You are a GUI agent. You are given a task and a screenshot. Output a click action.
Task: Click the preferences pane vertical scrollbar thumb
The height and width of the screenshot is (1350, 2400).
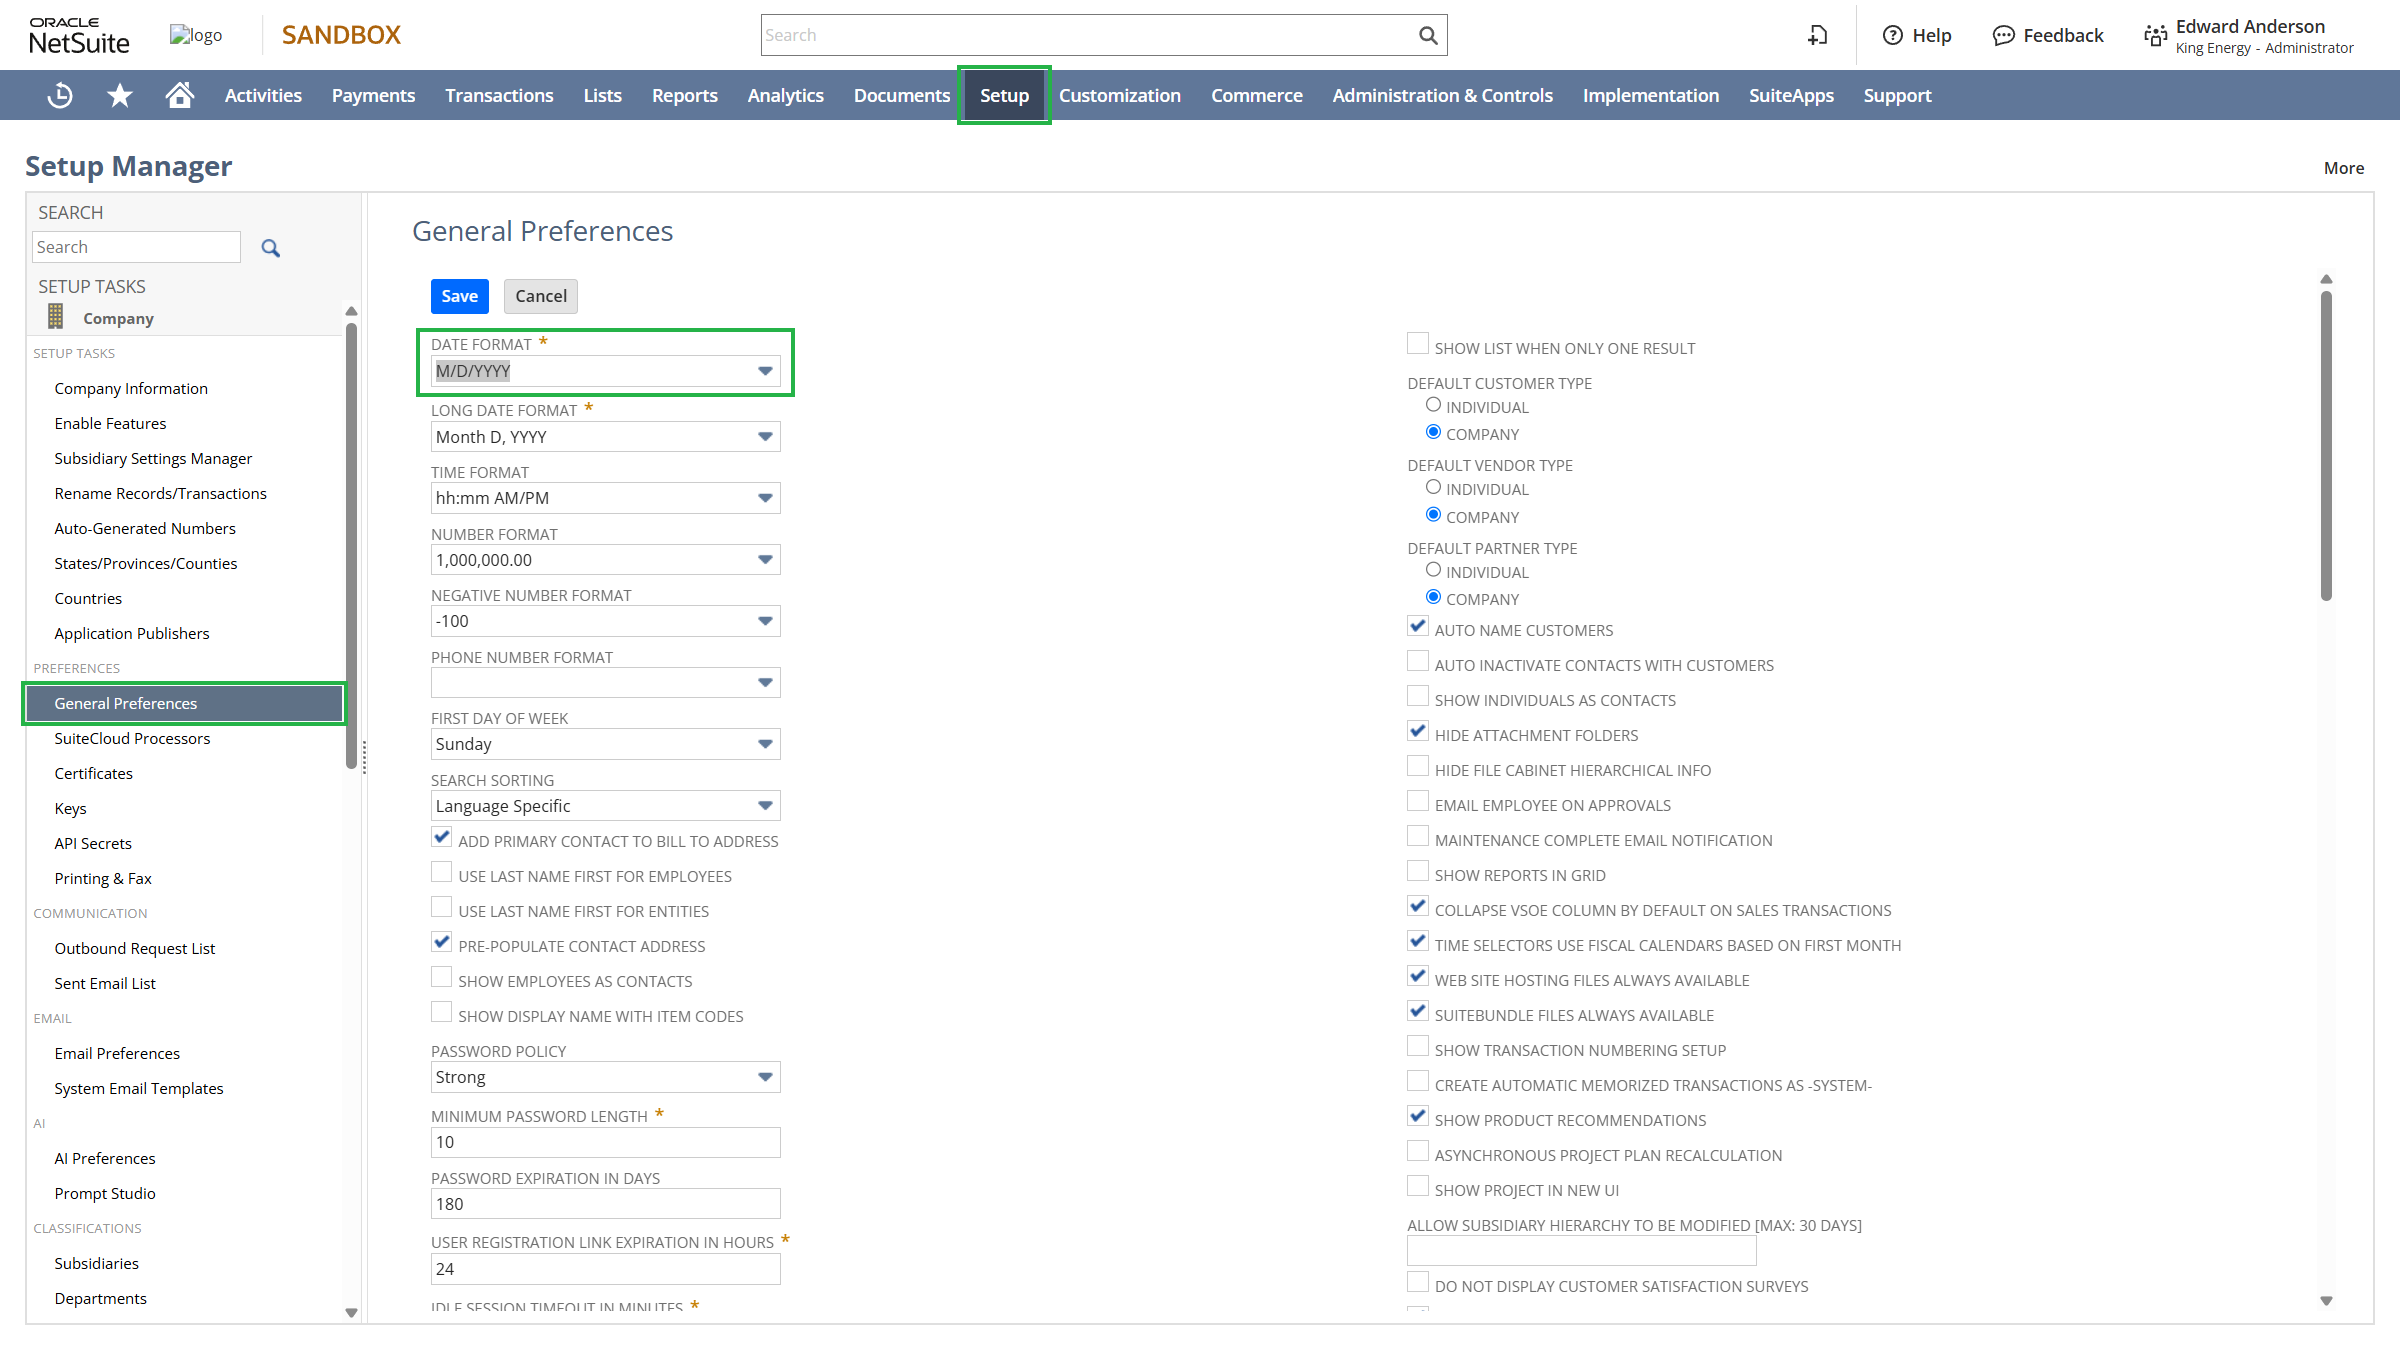2326,446
